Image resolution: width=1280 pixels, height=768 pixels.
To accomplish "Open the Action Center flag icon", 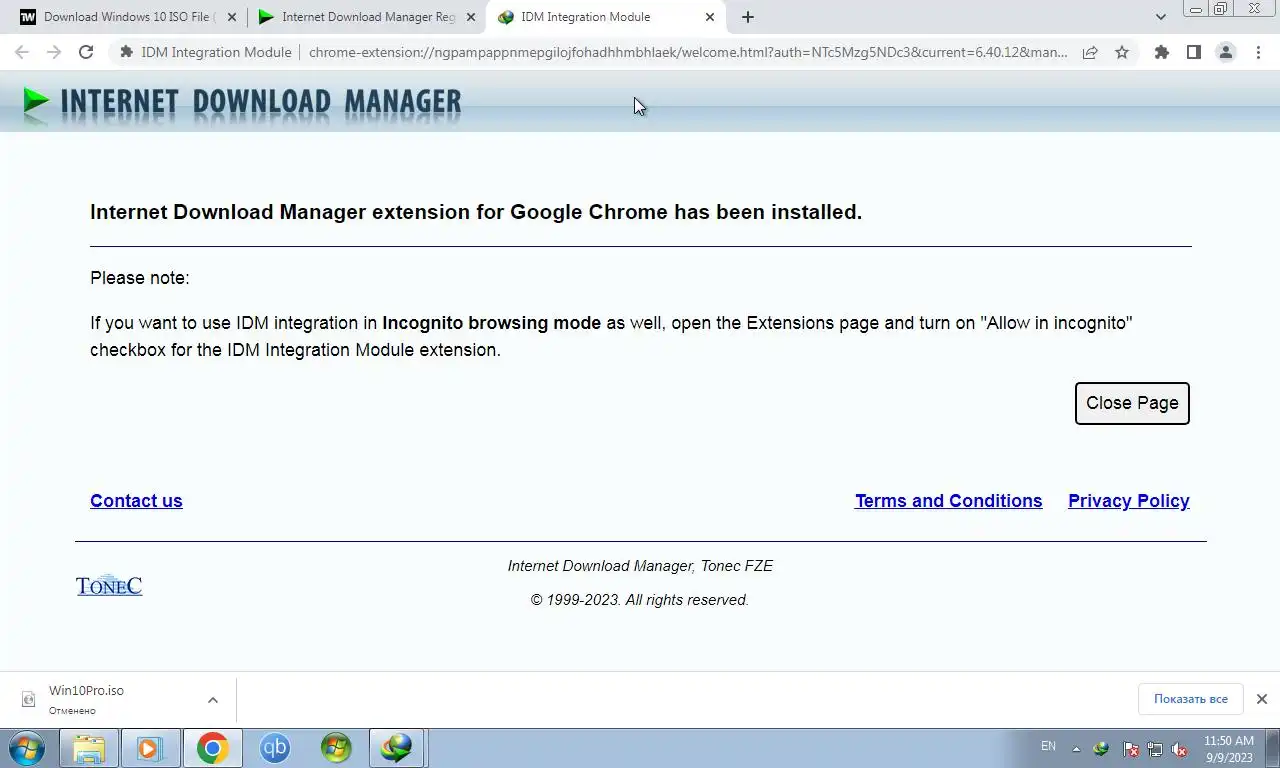I will (1131, 749).
